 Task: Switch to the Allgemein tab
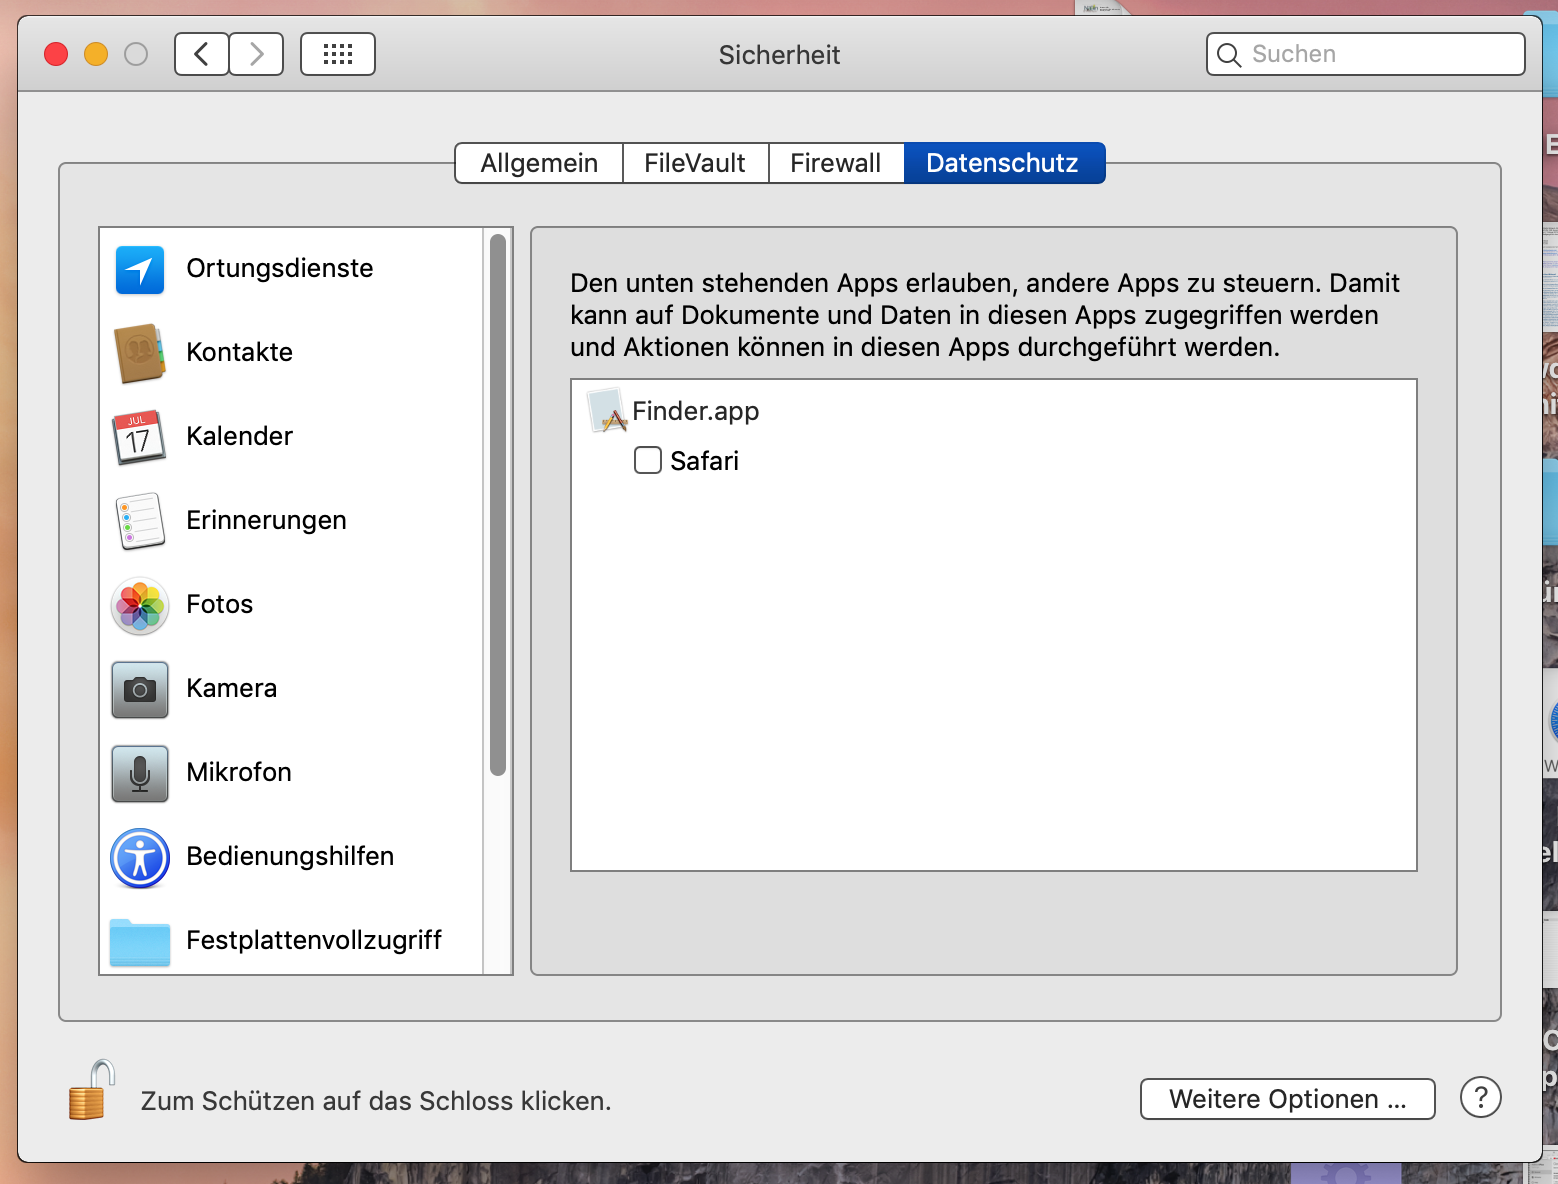[x=539, y=163]
